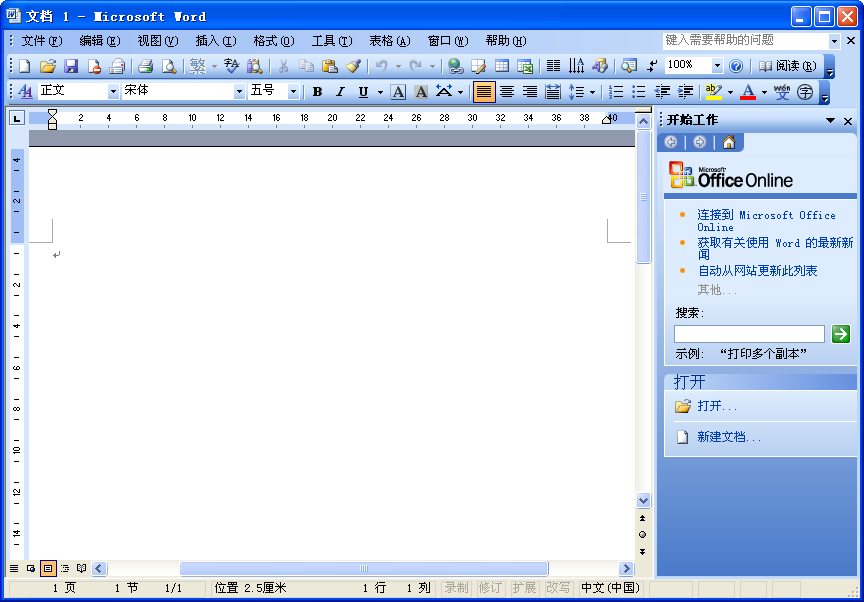Click the vertical scrollbar thumb

tap(643, 197)
